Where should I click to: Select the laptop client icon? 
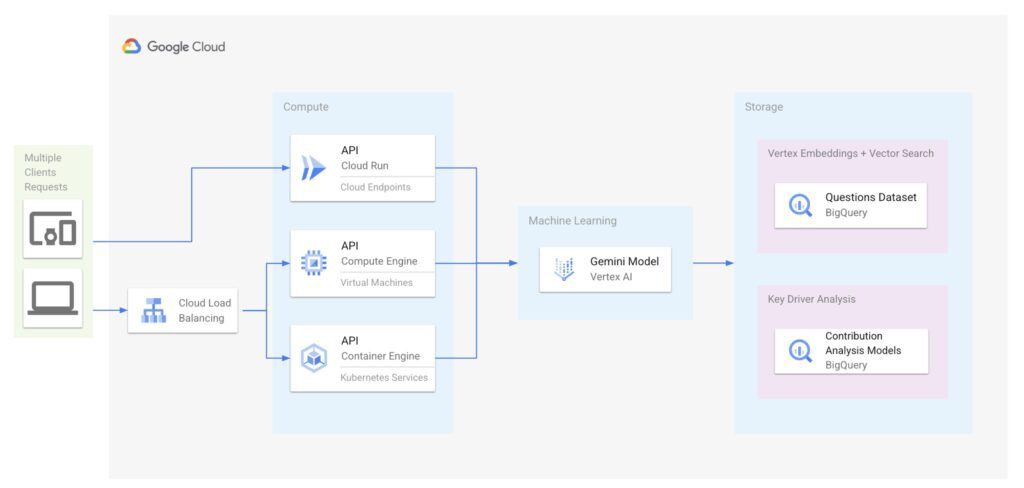pyautogui.click(x=53, y=298)
